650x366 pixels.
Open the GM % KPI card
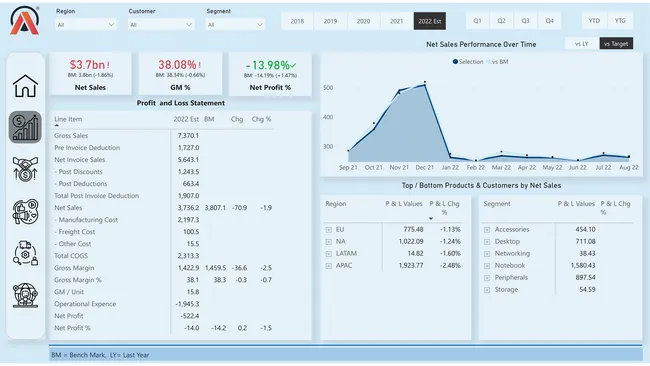[180, 74]
